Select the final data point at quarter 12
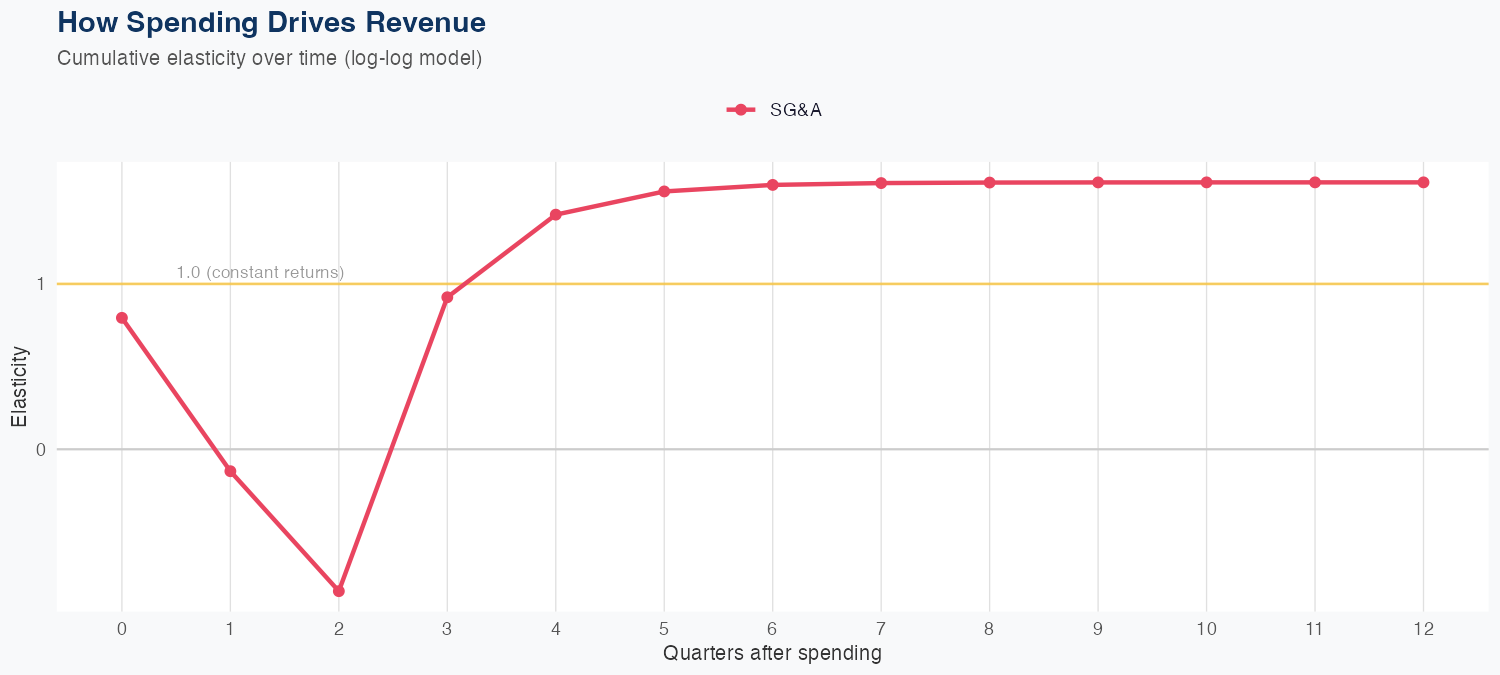 pyautogui.click(x=1423, y=182)
